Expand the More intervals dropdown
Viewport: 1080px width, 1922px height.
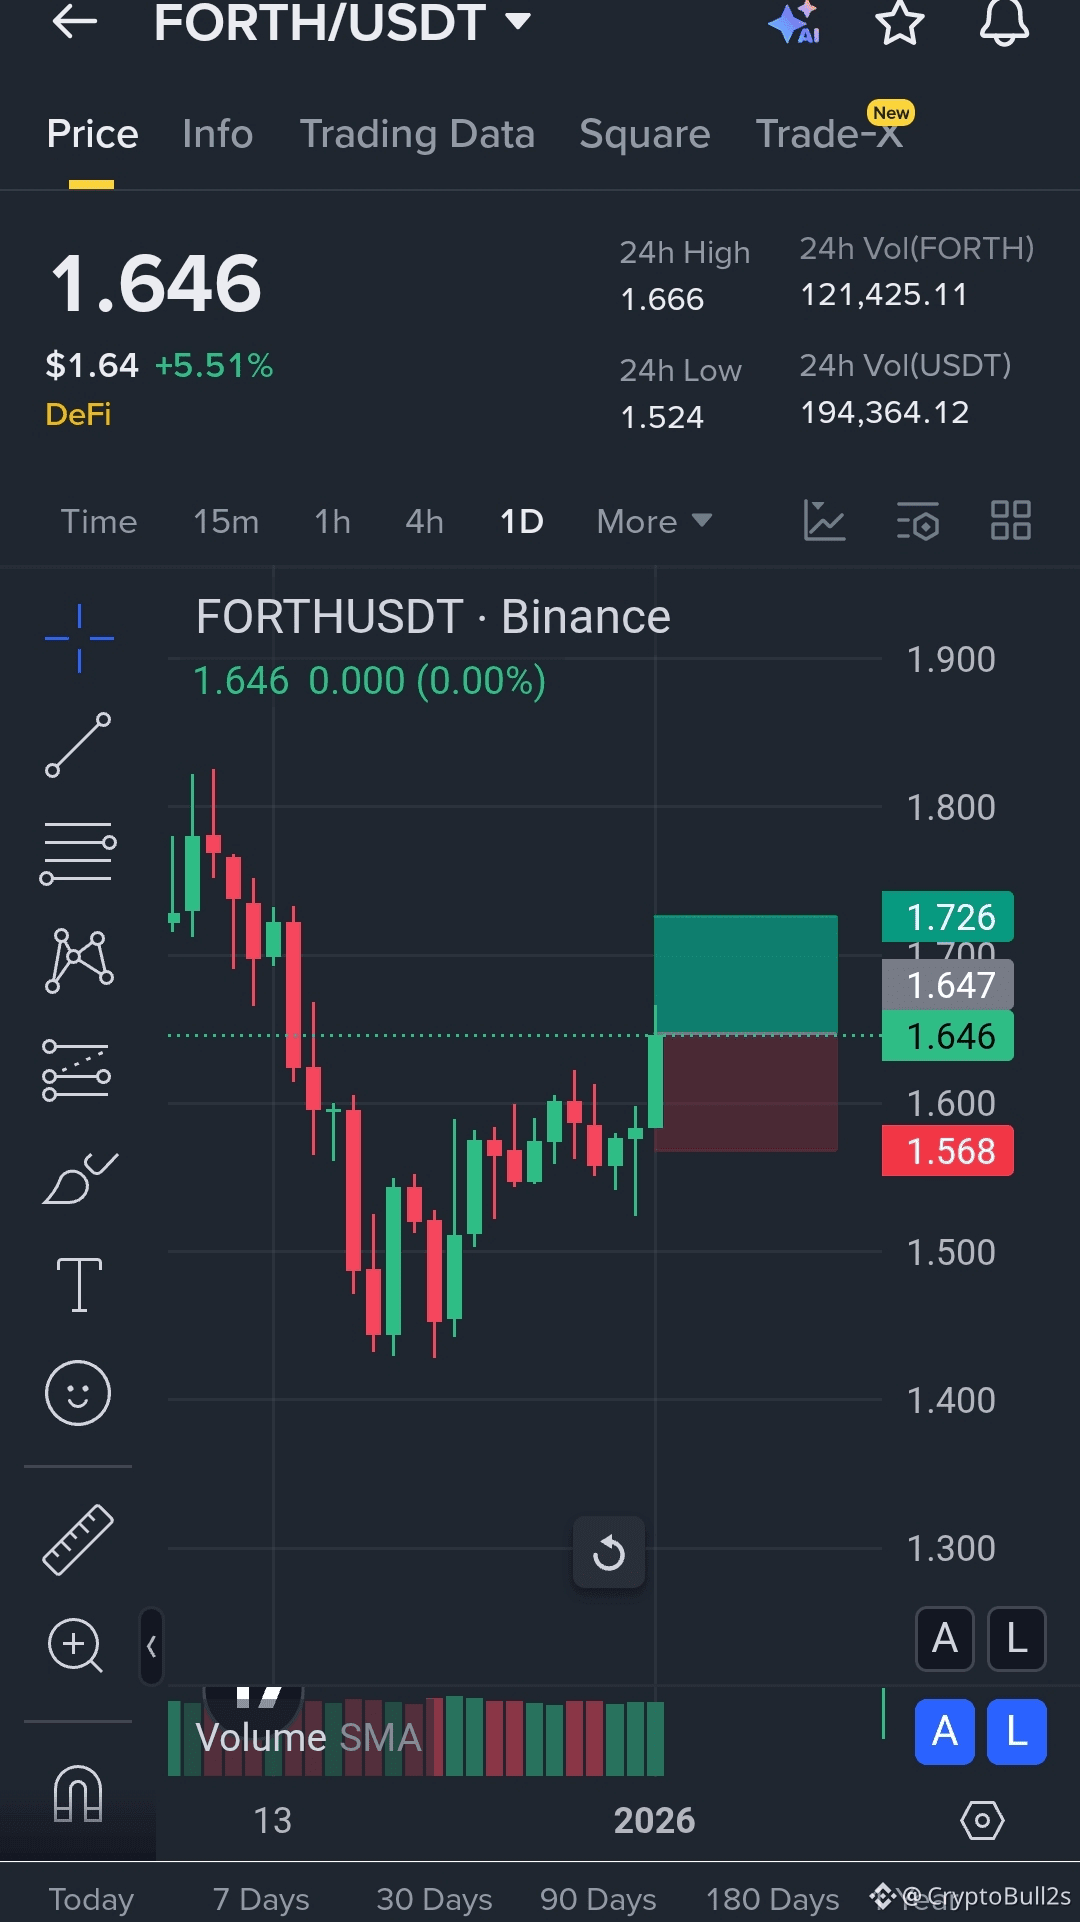click(x=654, y=521)
